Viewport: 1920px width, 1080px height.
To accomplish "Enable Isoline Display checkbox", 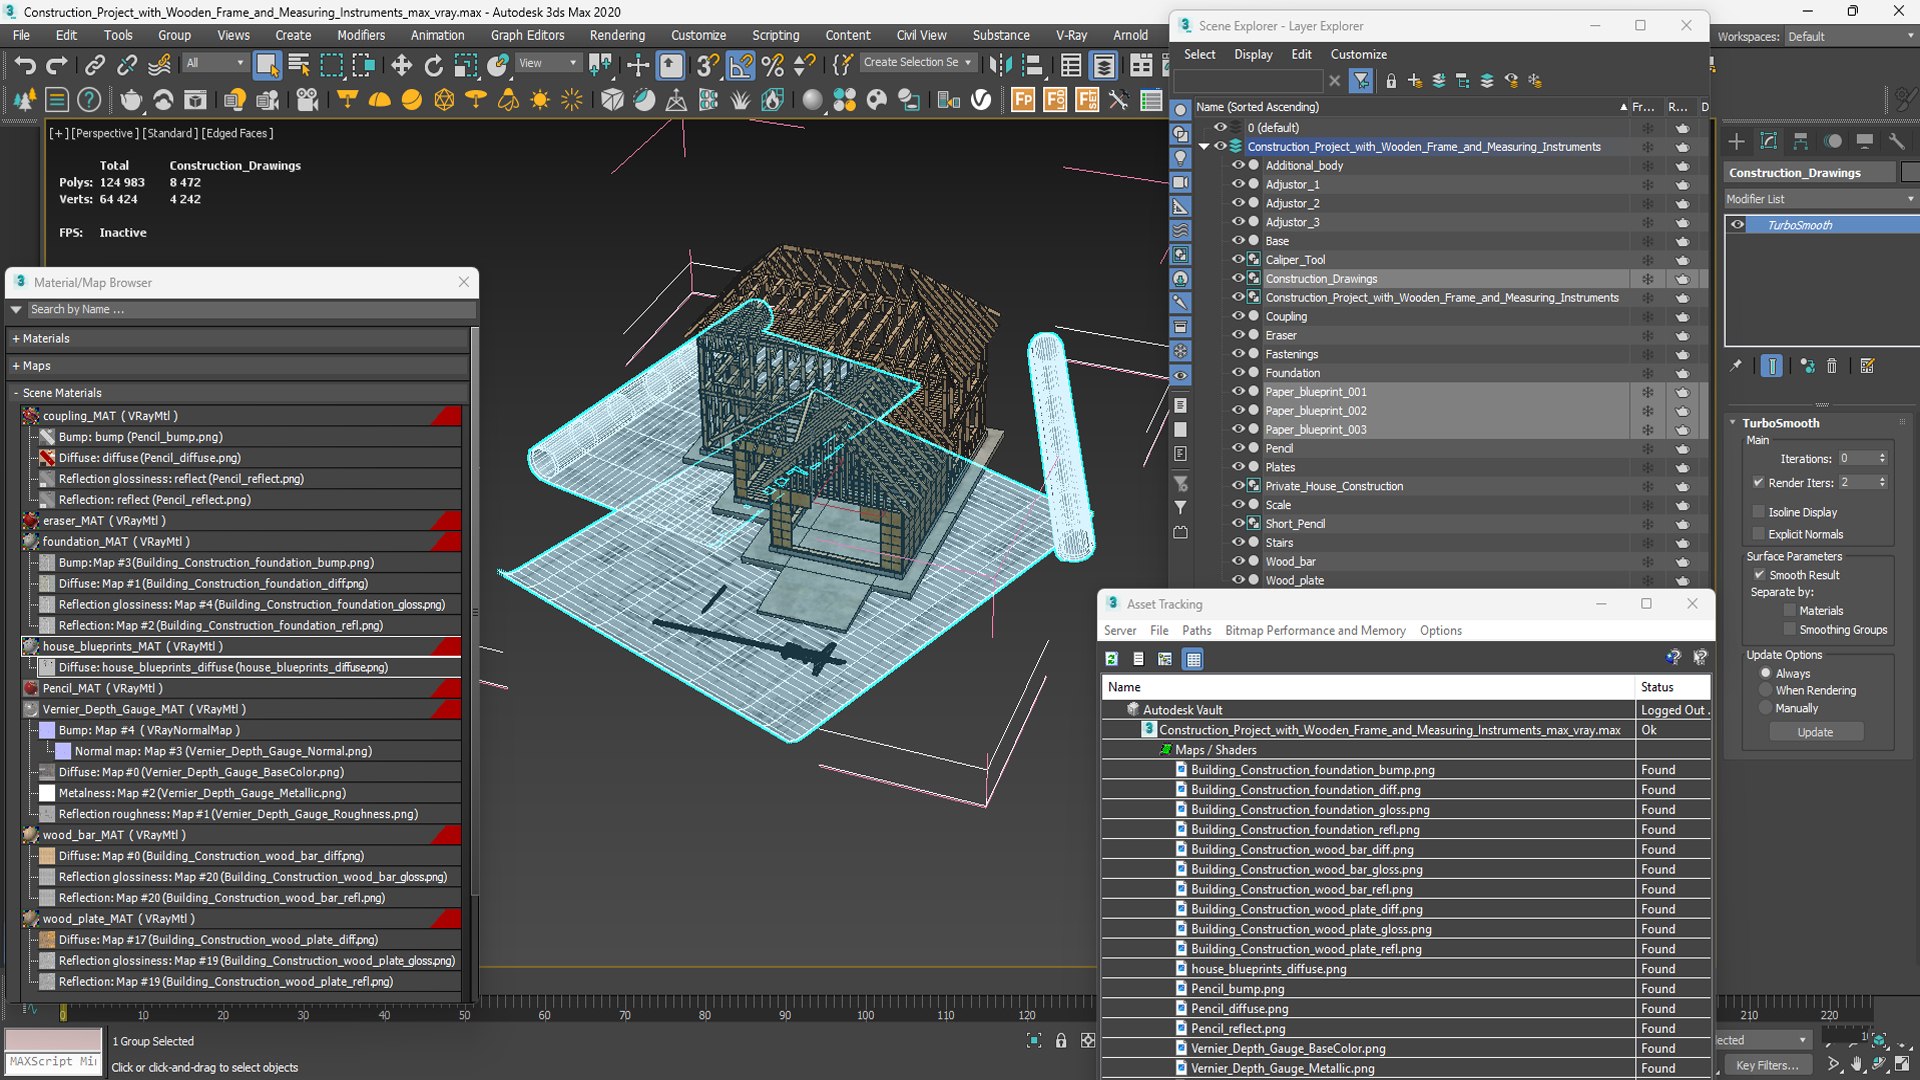I will coord(1759,512).
